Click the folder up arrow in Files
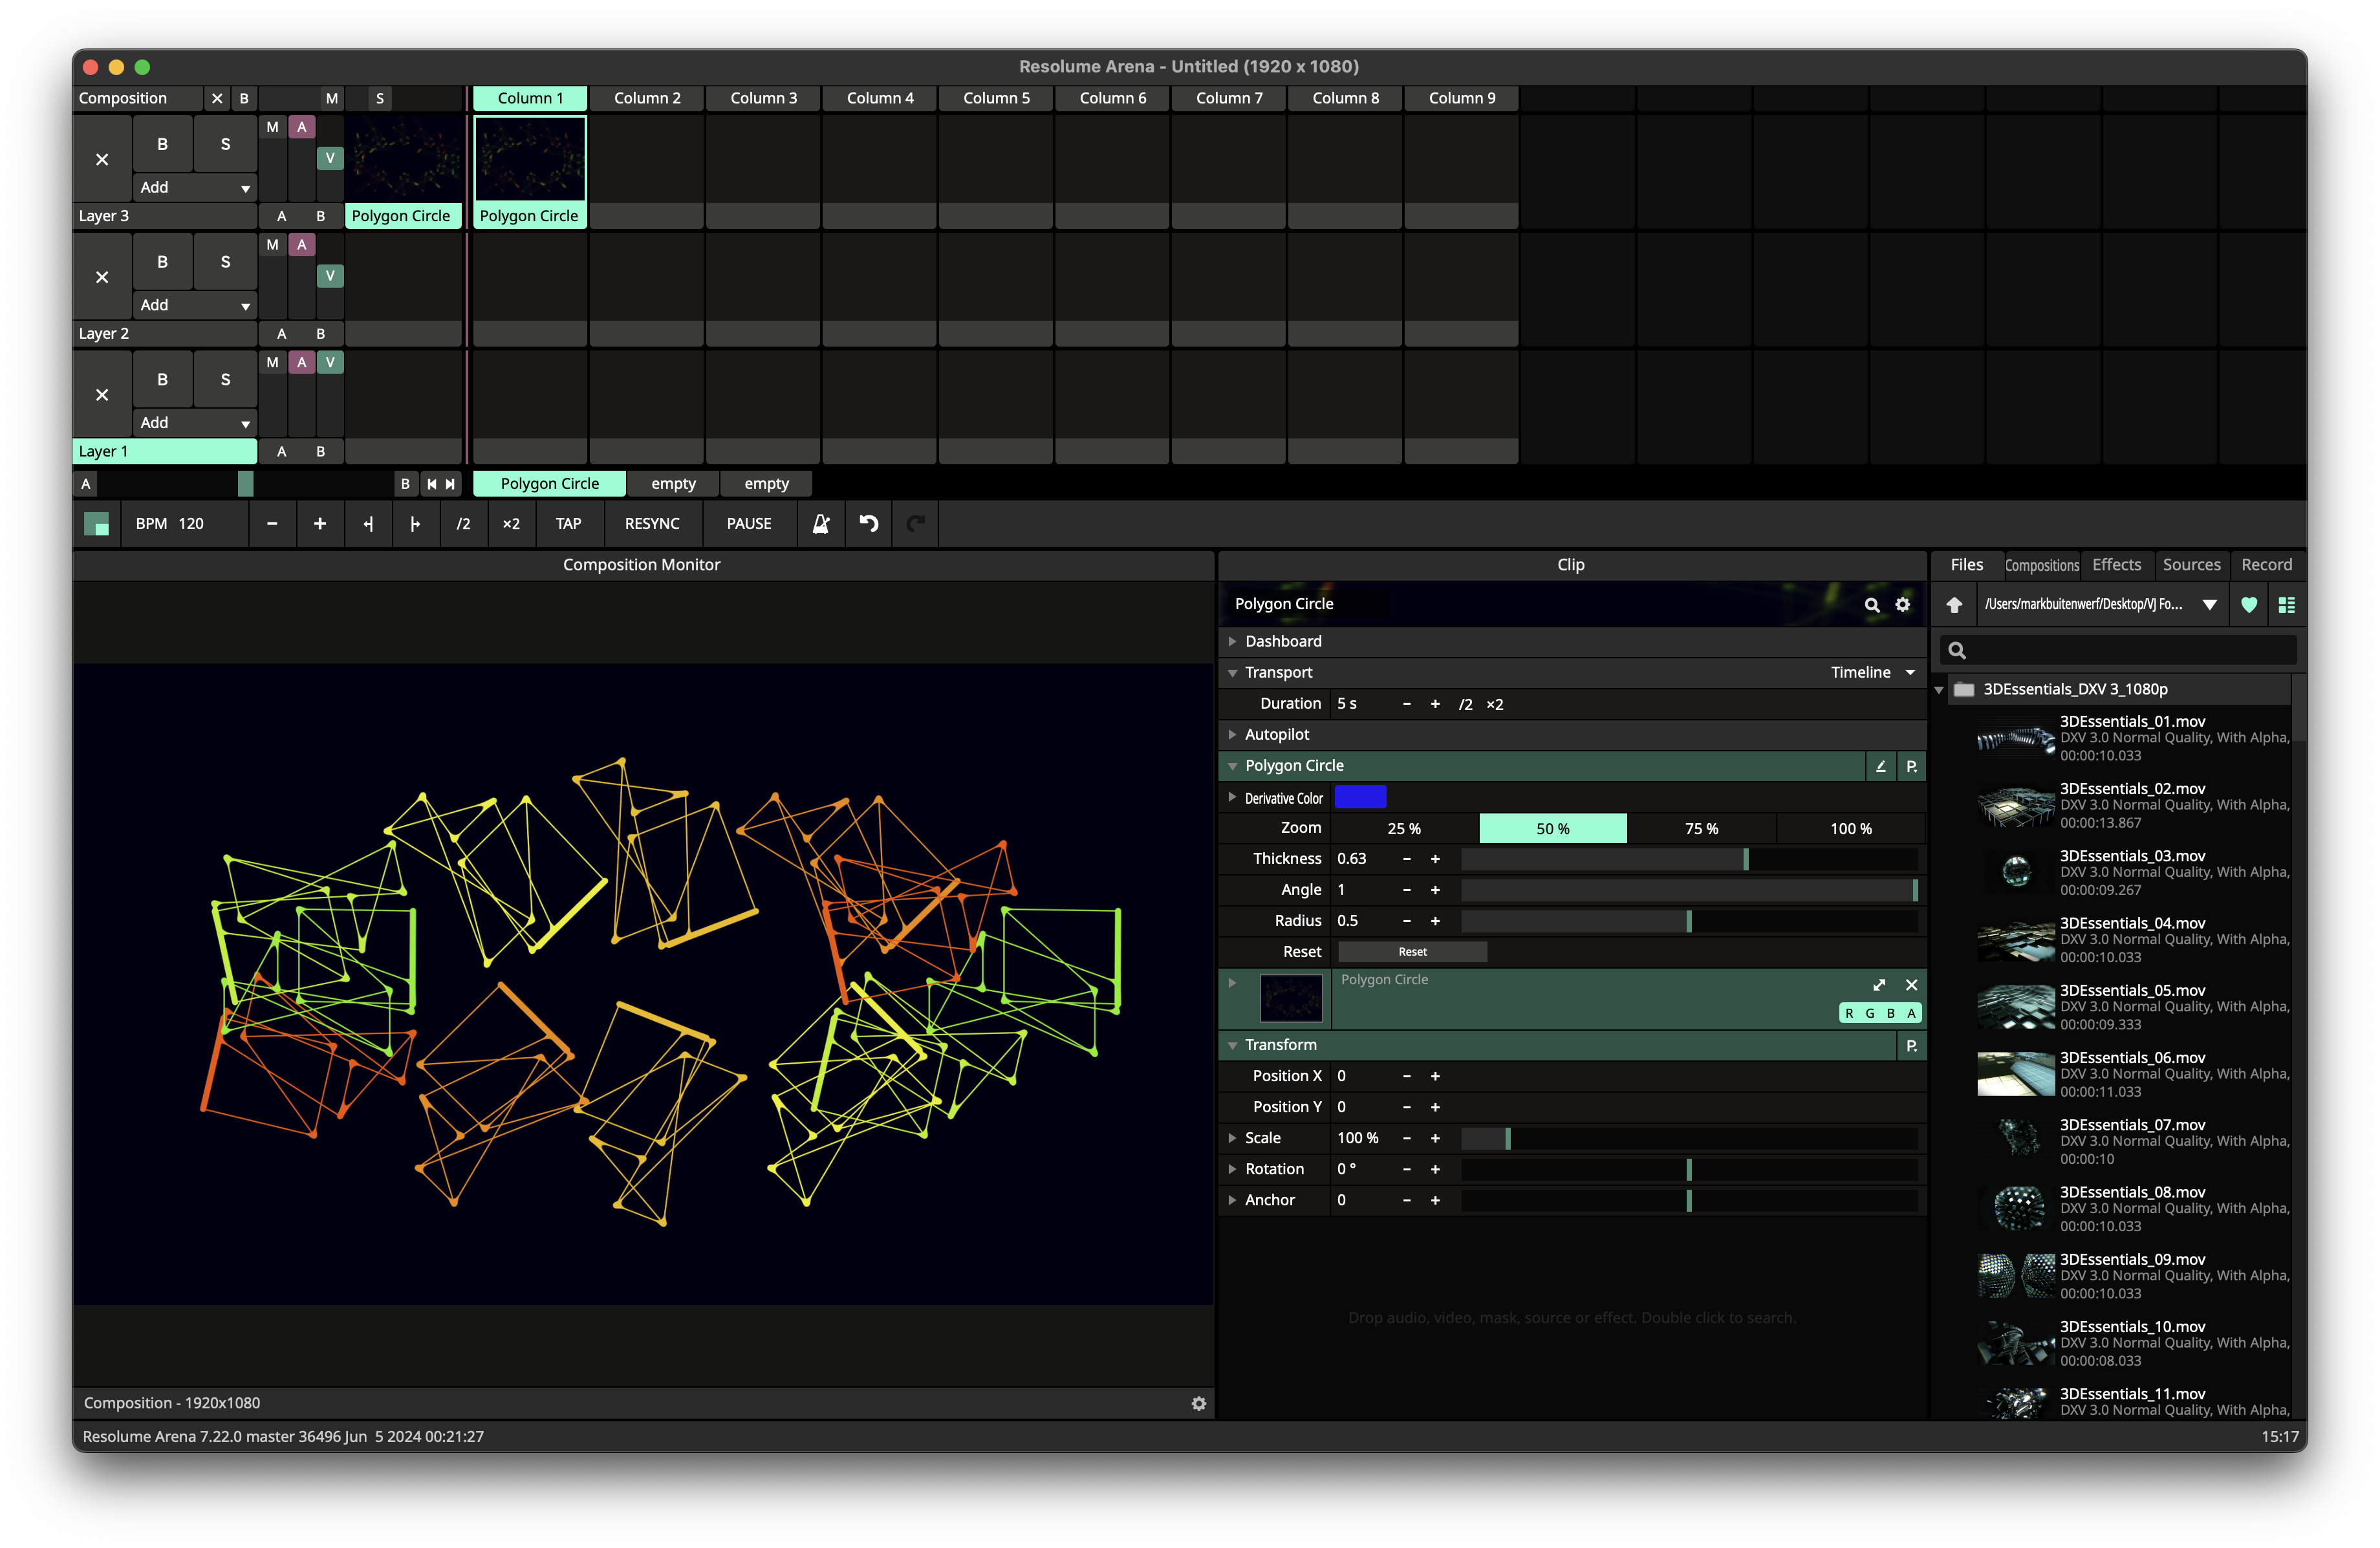The image size is (2380, 1548). [1954, 604]
